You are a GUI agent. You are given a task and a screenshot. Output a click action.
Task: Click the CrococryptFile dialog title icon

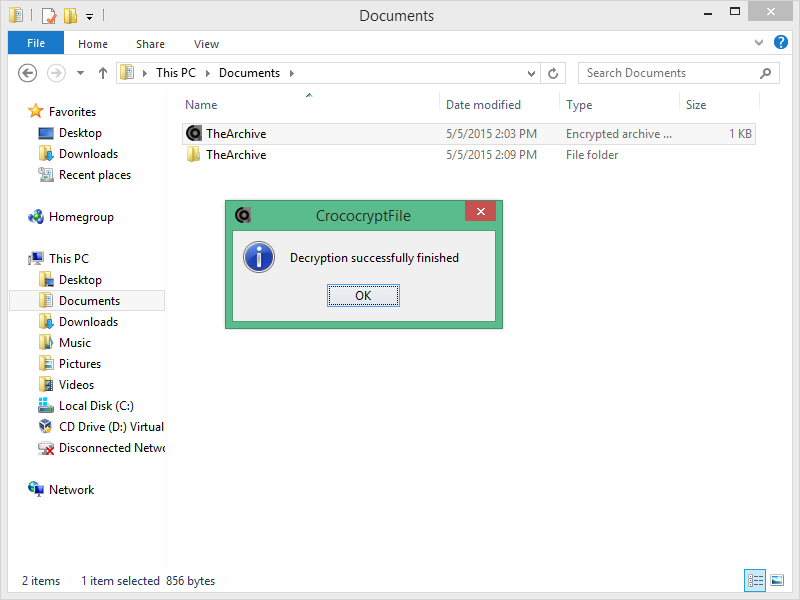(243, 215)
